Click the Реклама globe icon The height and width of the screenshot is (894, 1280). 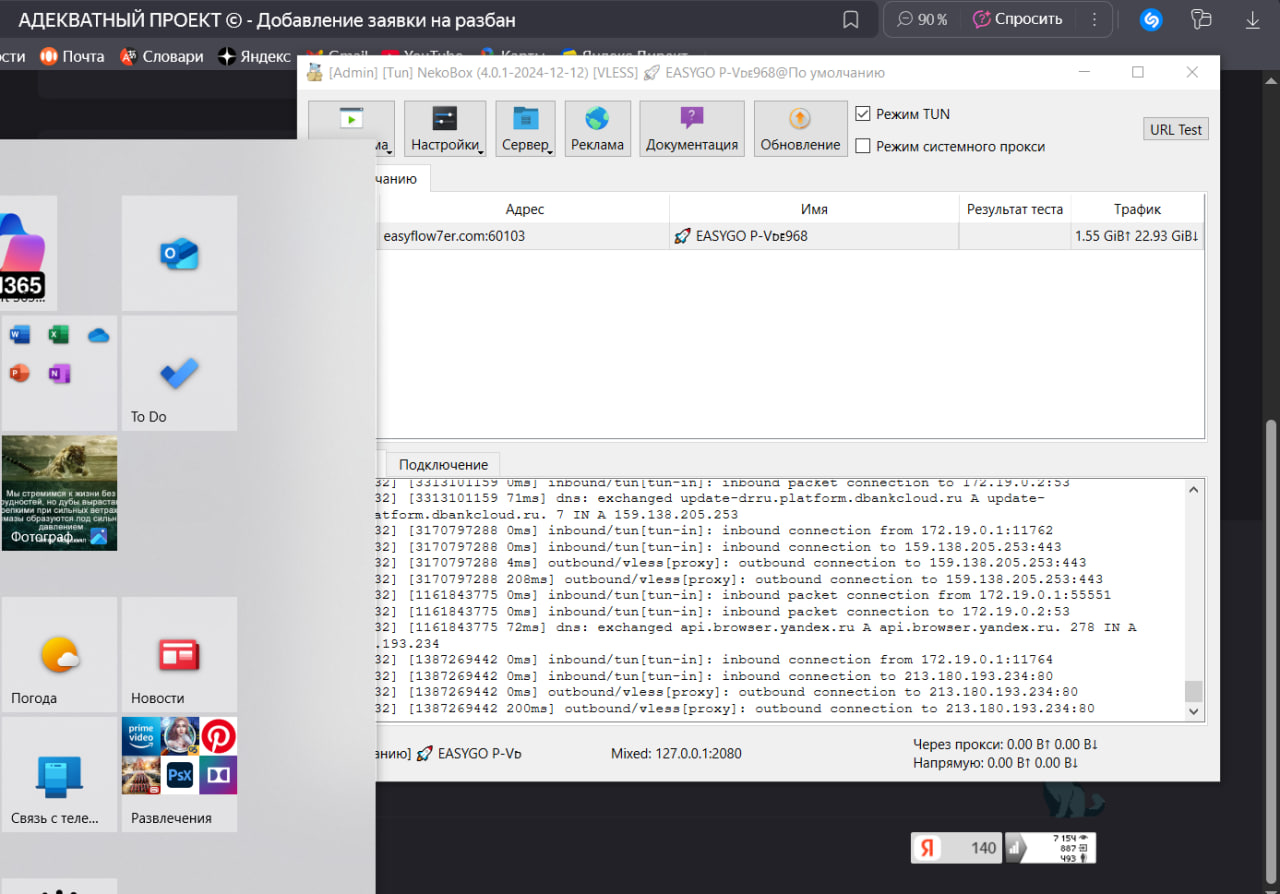click(597, 120)
